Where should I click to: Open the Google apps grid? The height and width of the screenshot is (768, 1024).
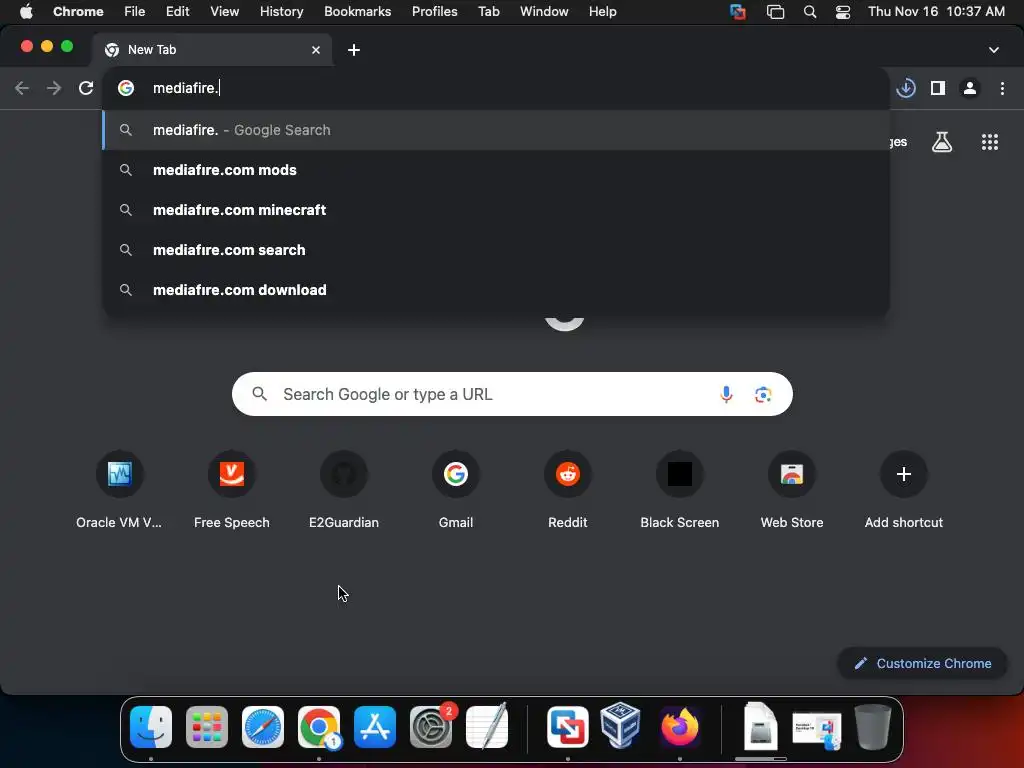[990, 142]
